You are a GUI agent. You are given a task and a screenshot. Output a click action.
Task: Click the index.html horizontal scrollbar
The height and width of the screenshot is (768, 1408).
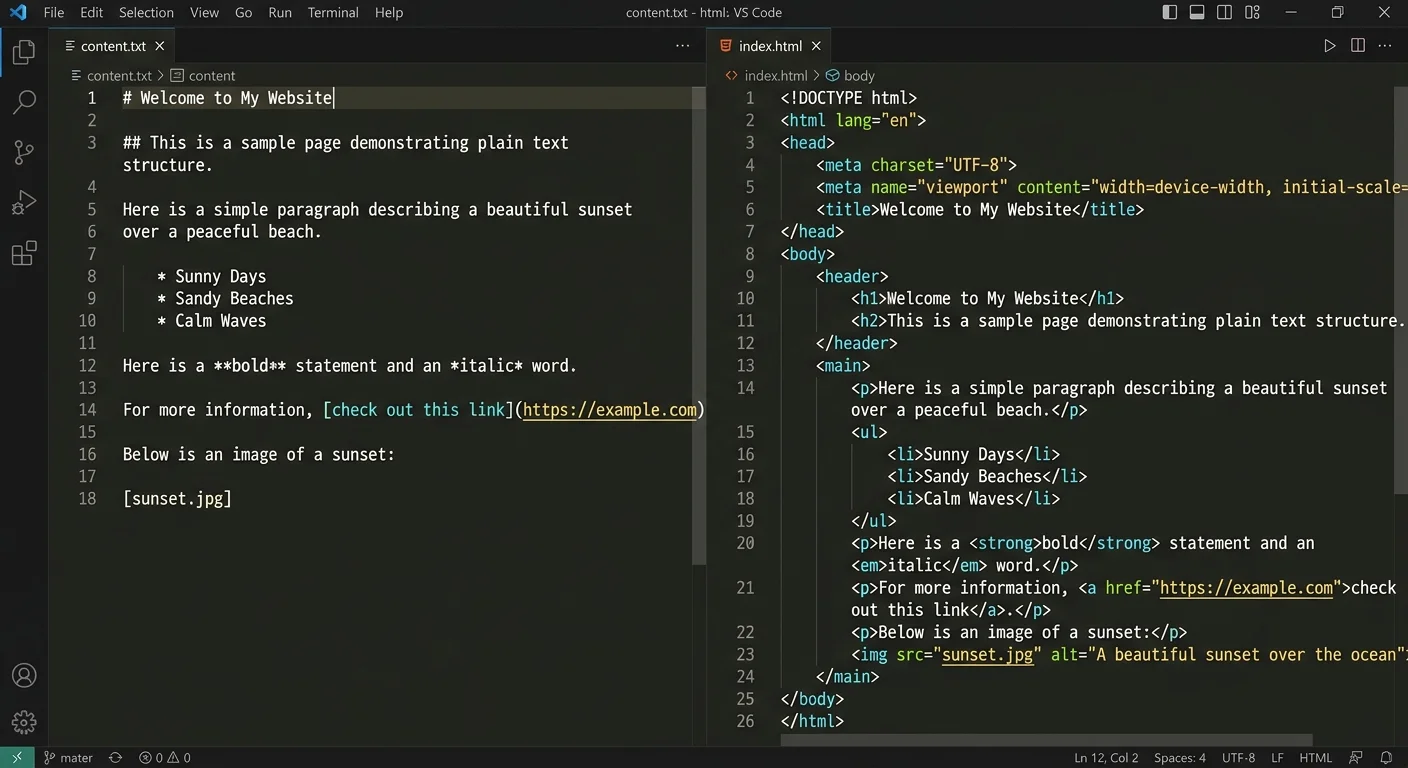tap(1045, 740)
